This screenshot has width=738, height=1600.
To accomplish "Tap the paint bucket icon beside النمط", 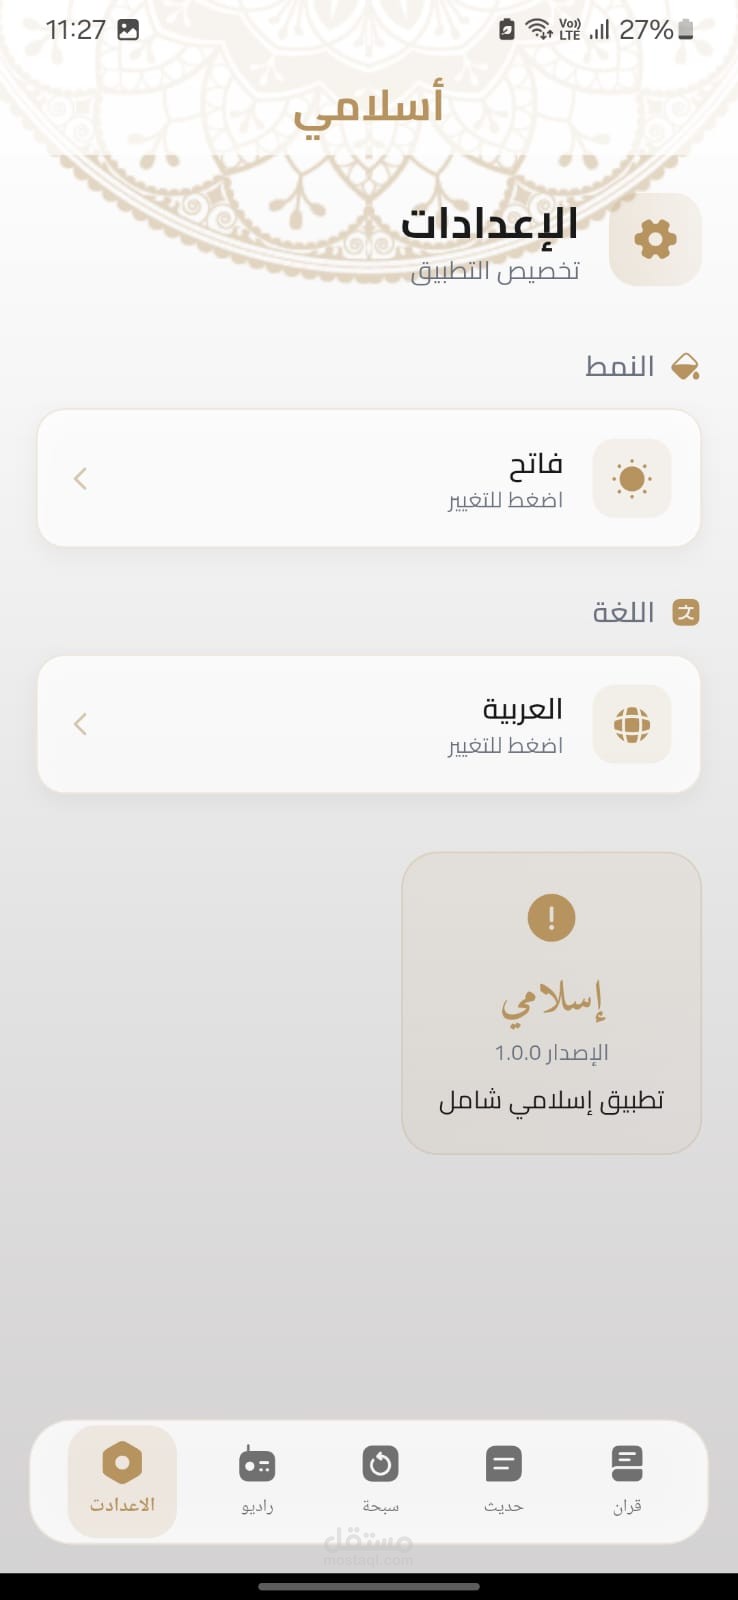I will (685, 367).
